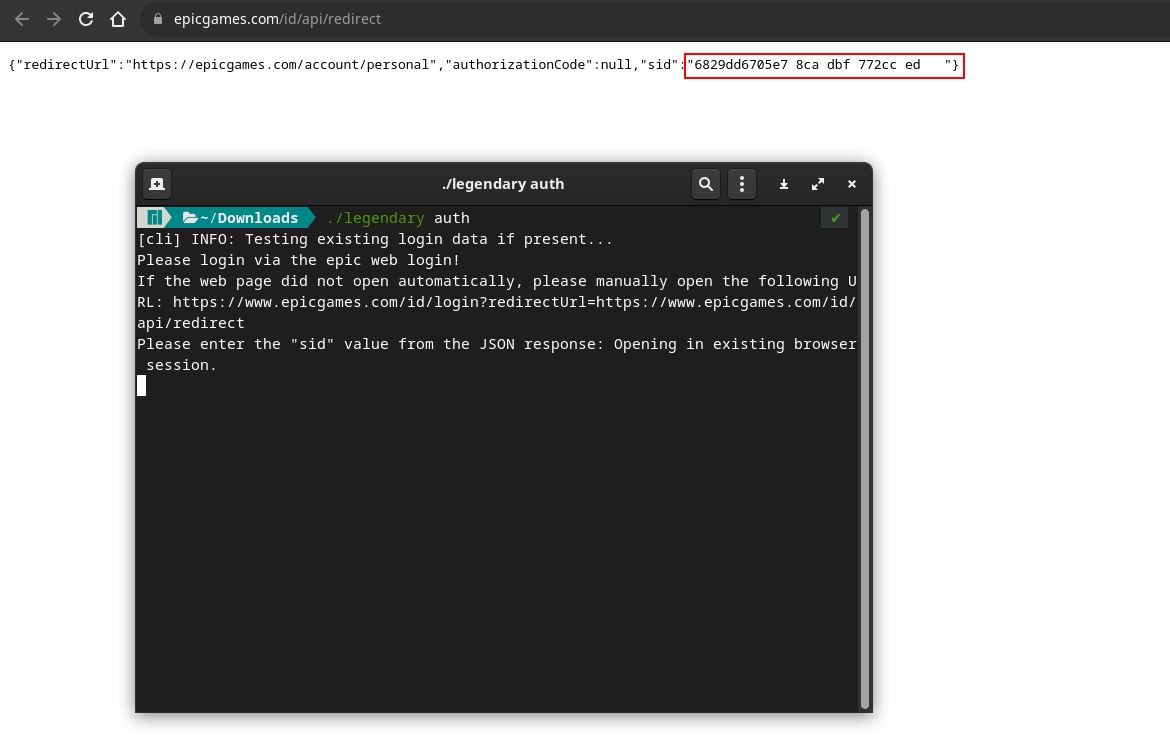This screenshot has height=751, width=1170.
Task: Open the terminal's three-dot menu
Action: (x=742, y=184)
